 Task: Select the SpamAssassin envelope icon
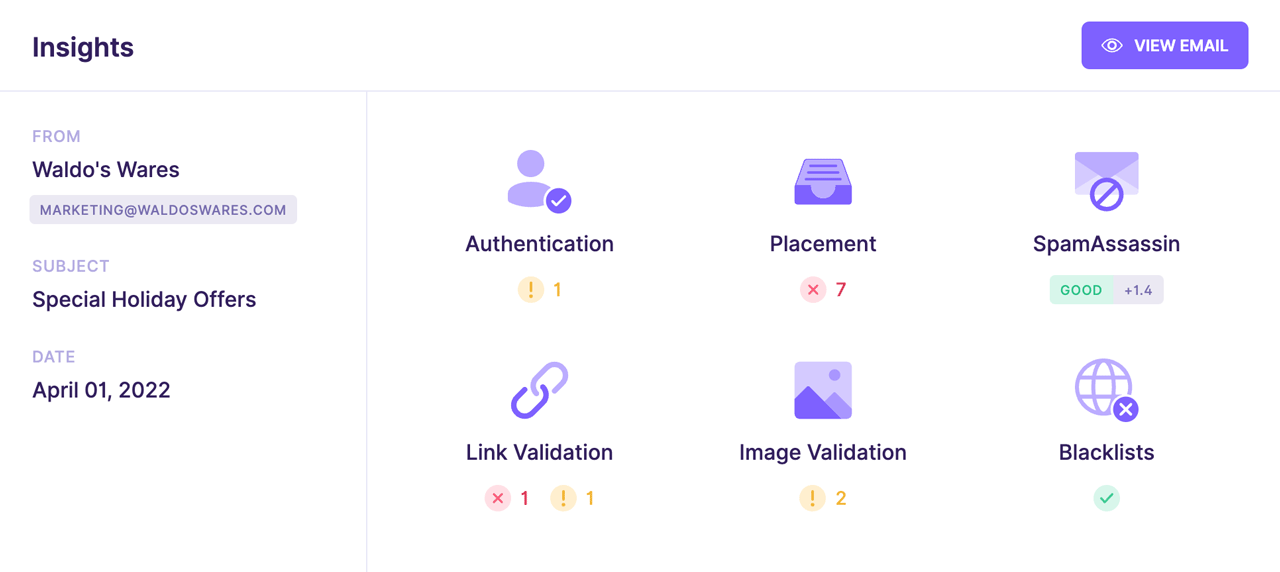[x=1106, y=181]
